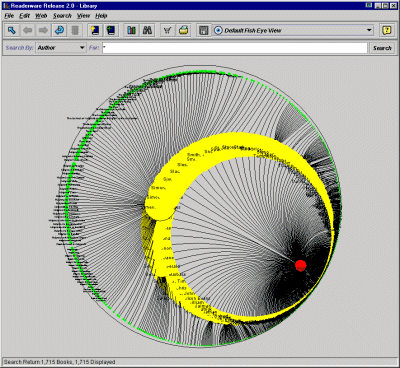The height and width of the screenshot is (368, 400).
Task: Expand the Search By Author dropdown
Action: (61, 48)
